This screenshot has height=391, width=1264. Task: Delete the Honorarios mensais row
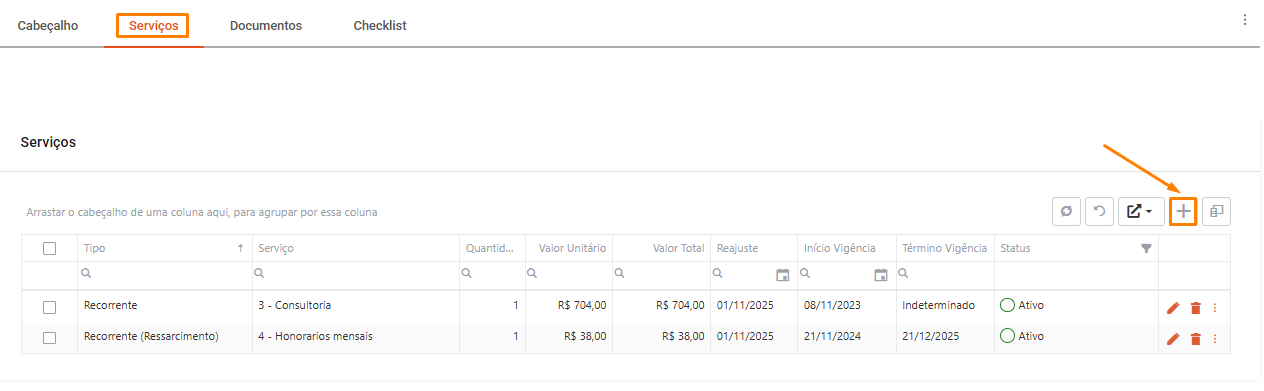click(1195, 340)
